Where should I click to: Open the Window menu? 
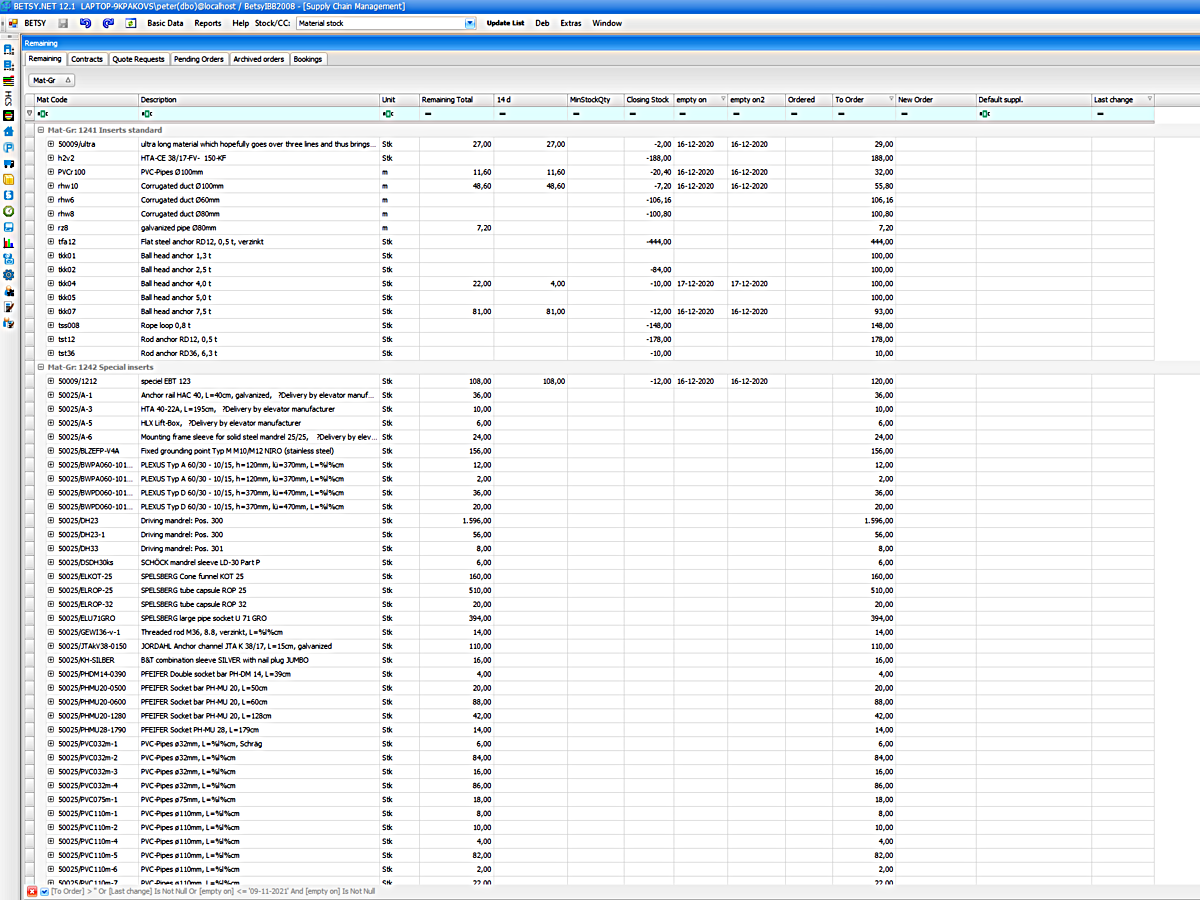pos(606,22)
